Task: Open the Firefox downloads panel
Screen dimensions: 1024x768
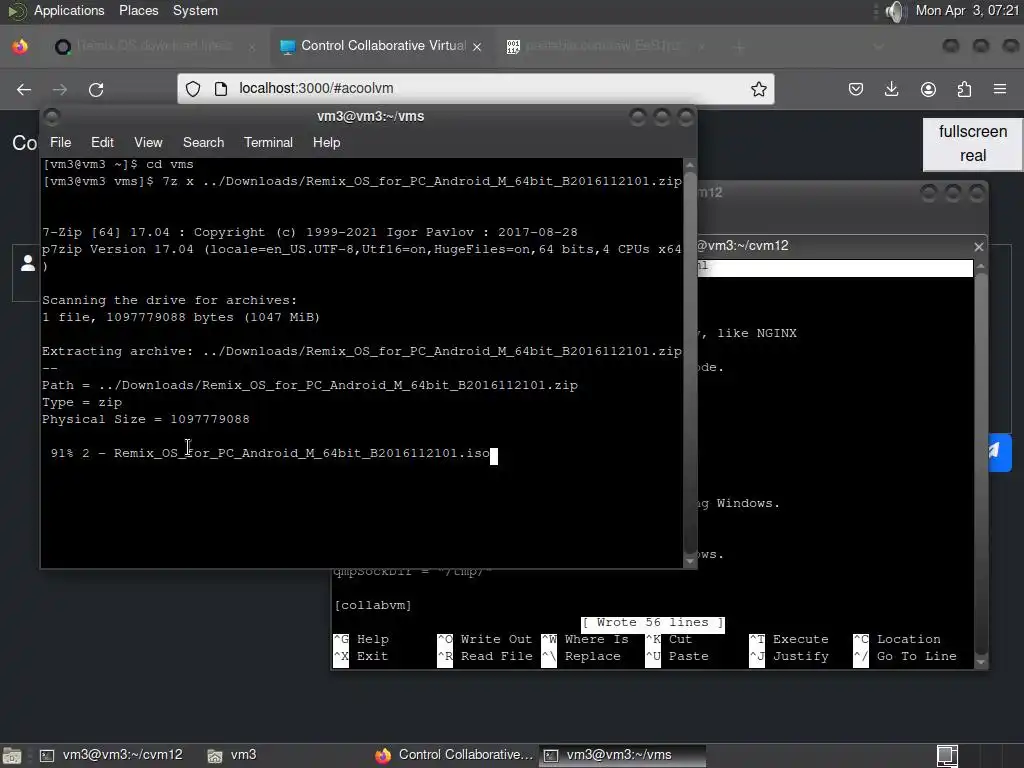Action: click(891, 89)
